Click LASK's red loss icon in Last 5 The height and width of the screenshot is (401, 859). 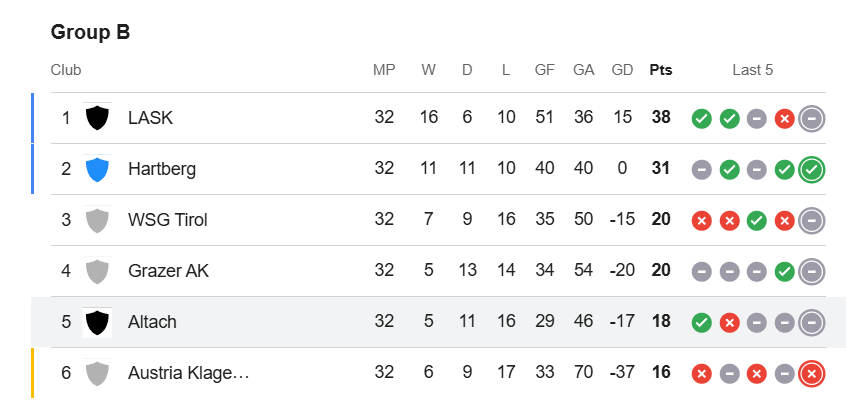coord(784,118)
